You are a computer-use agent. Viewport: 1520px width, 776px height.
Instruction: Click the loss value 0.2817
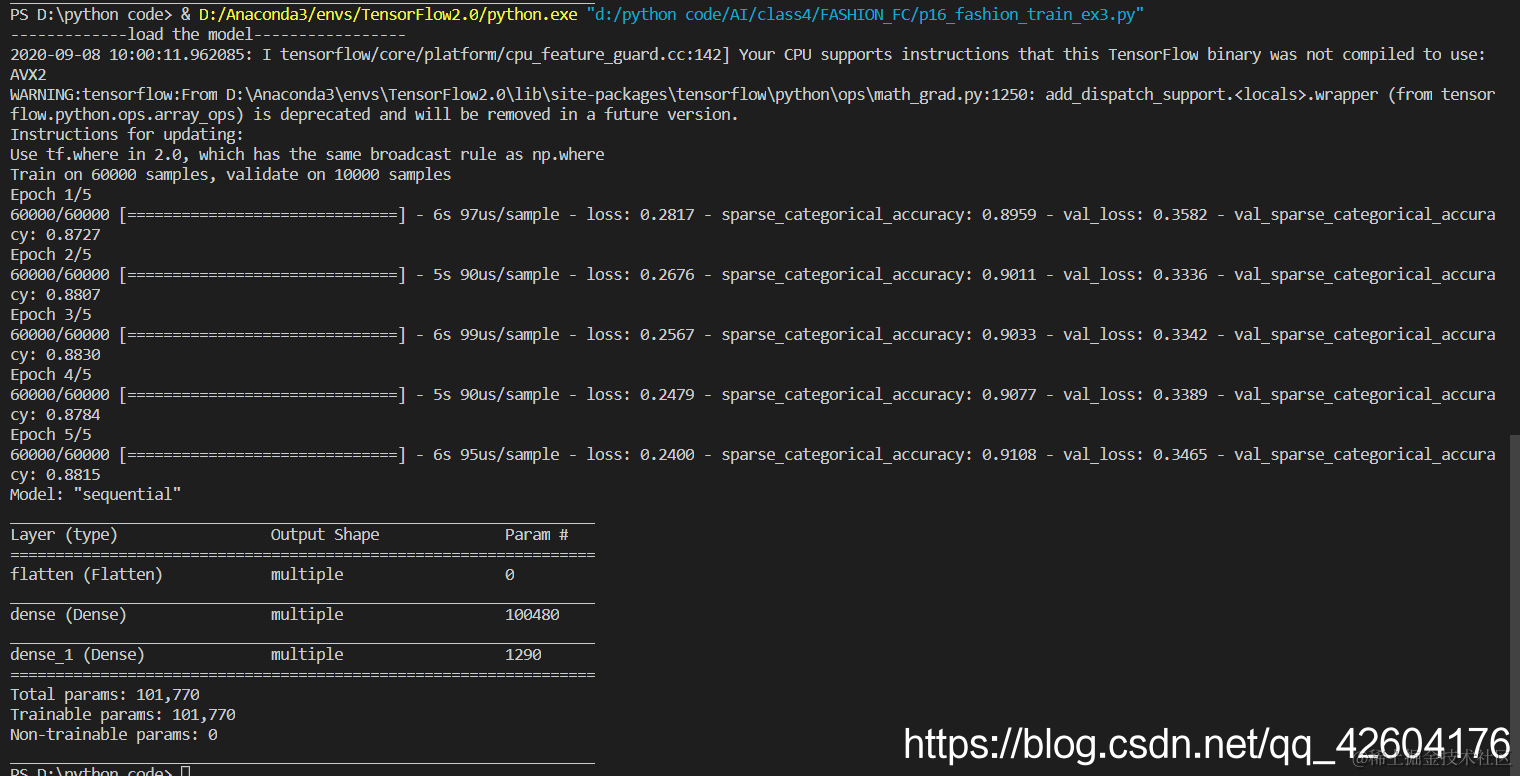(x=667, y=214)
